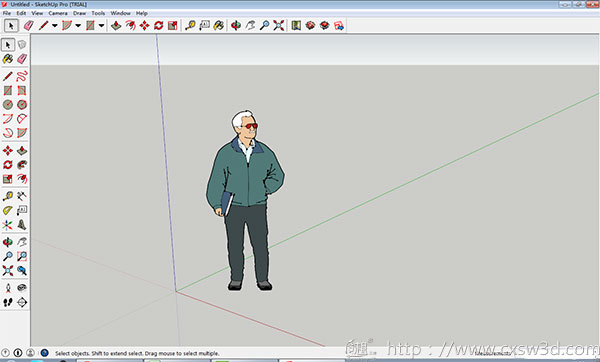The width and height of the screenshot is (600, 362).
Task: Open Extension Warehouse from top toolbar
Action: click(324, 26)
